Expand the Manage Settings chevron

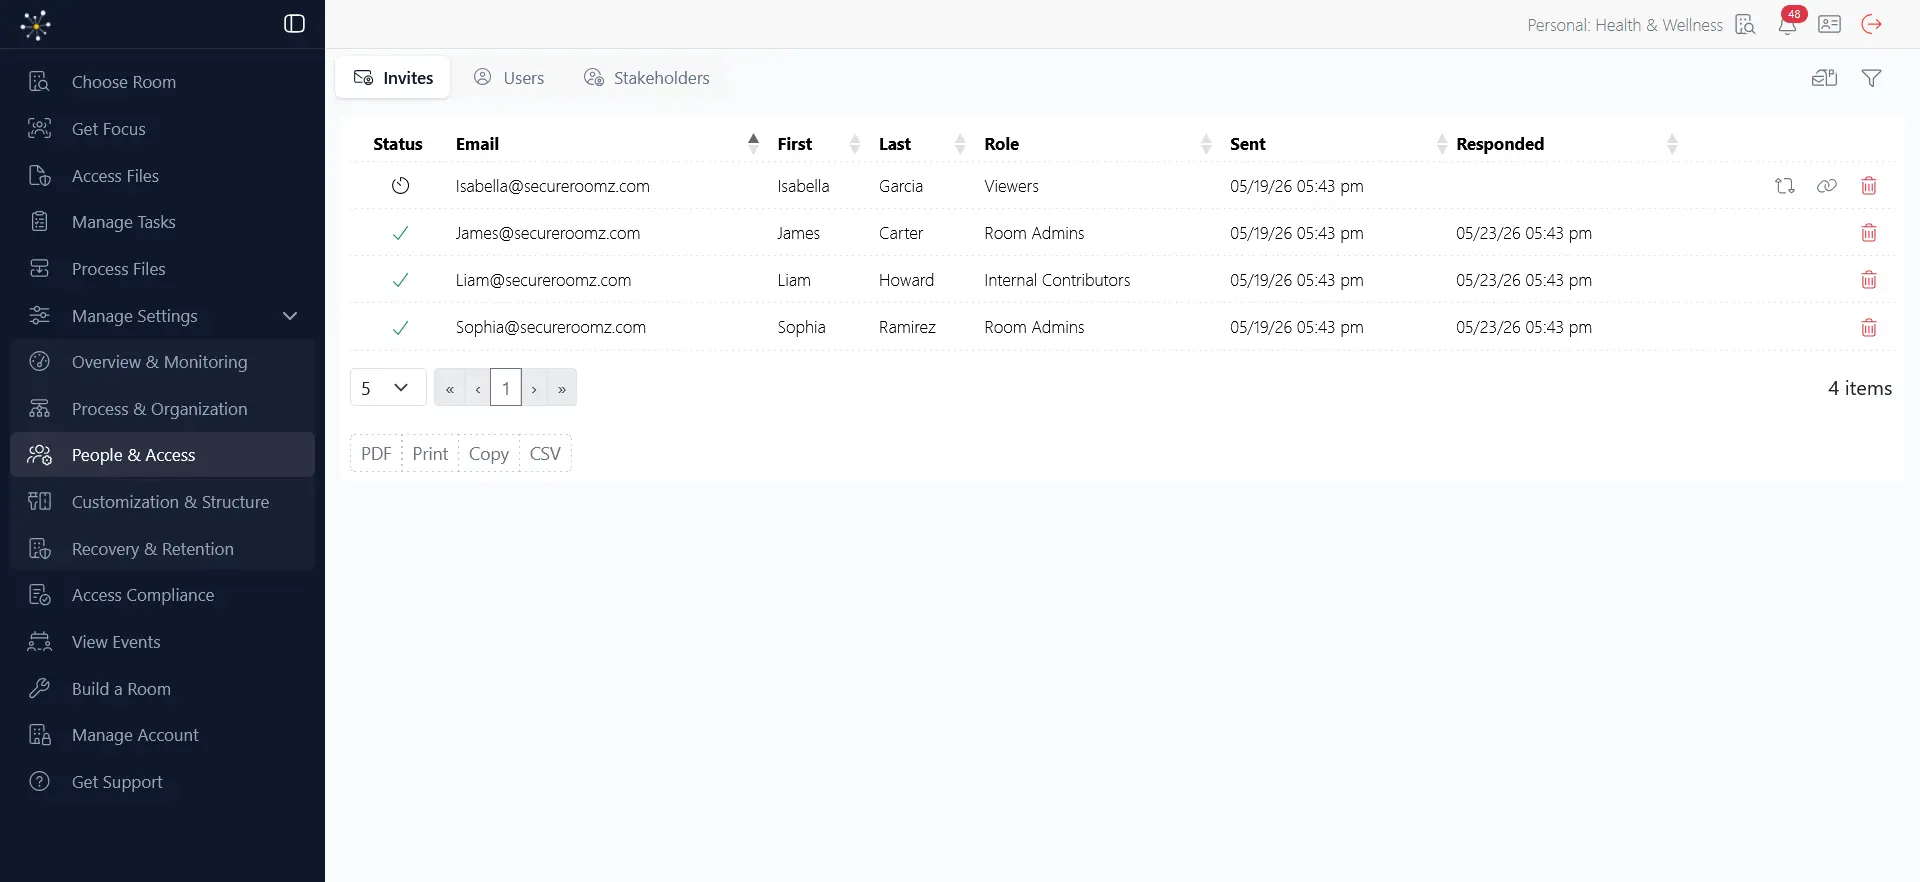click(x=290, y=316)
